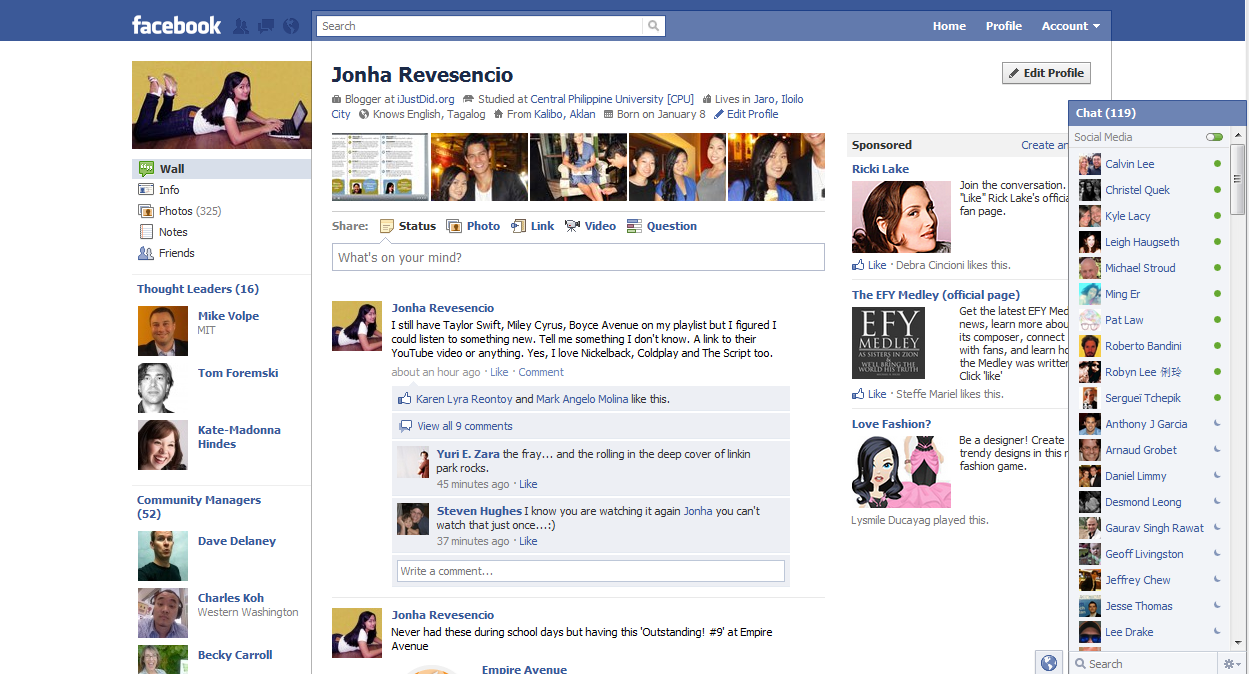
Task: Open the Love Fashion? ad
Action: [891, 424]
